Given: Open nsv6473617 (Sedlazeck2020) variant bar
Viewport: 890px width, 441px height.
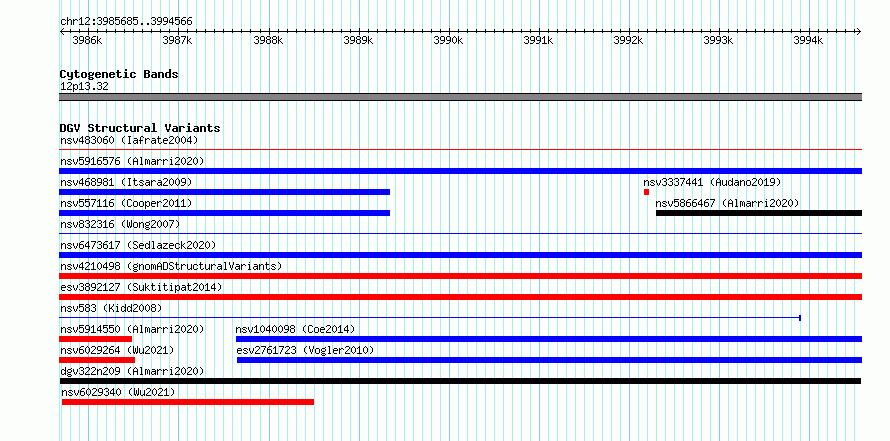Looking at the screenshot, I should [460, 255].
